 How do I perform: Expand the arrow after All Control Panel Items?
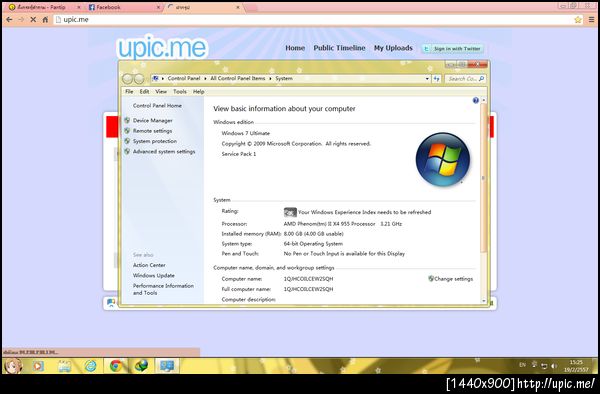[x=270, y=78]
